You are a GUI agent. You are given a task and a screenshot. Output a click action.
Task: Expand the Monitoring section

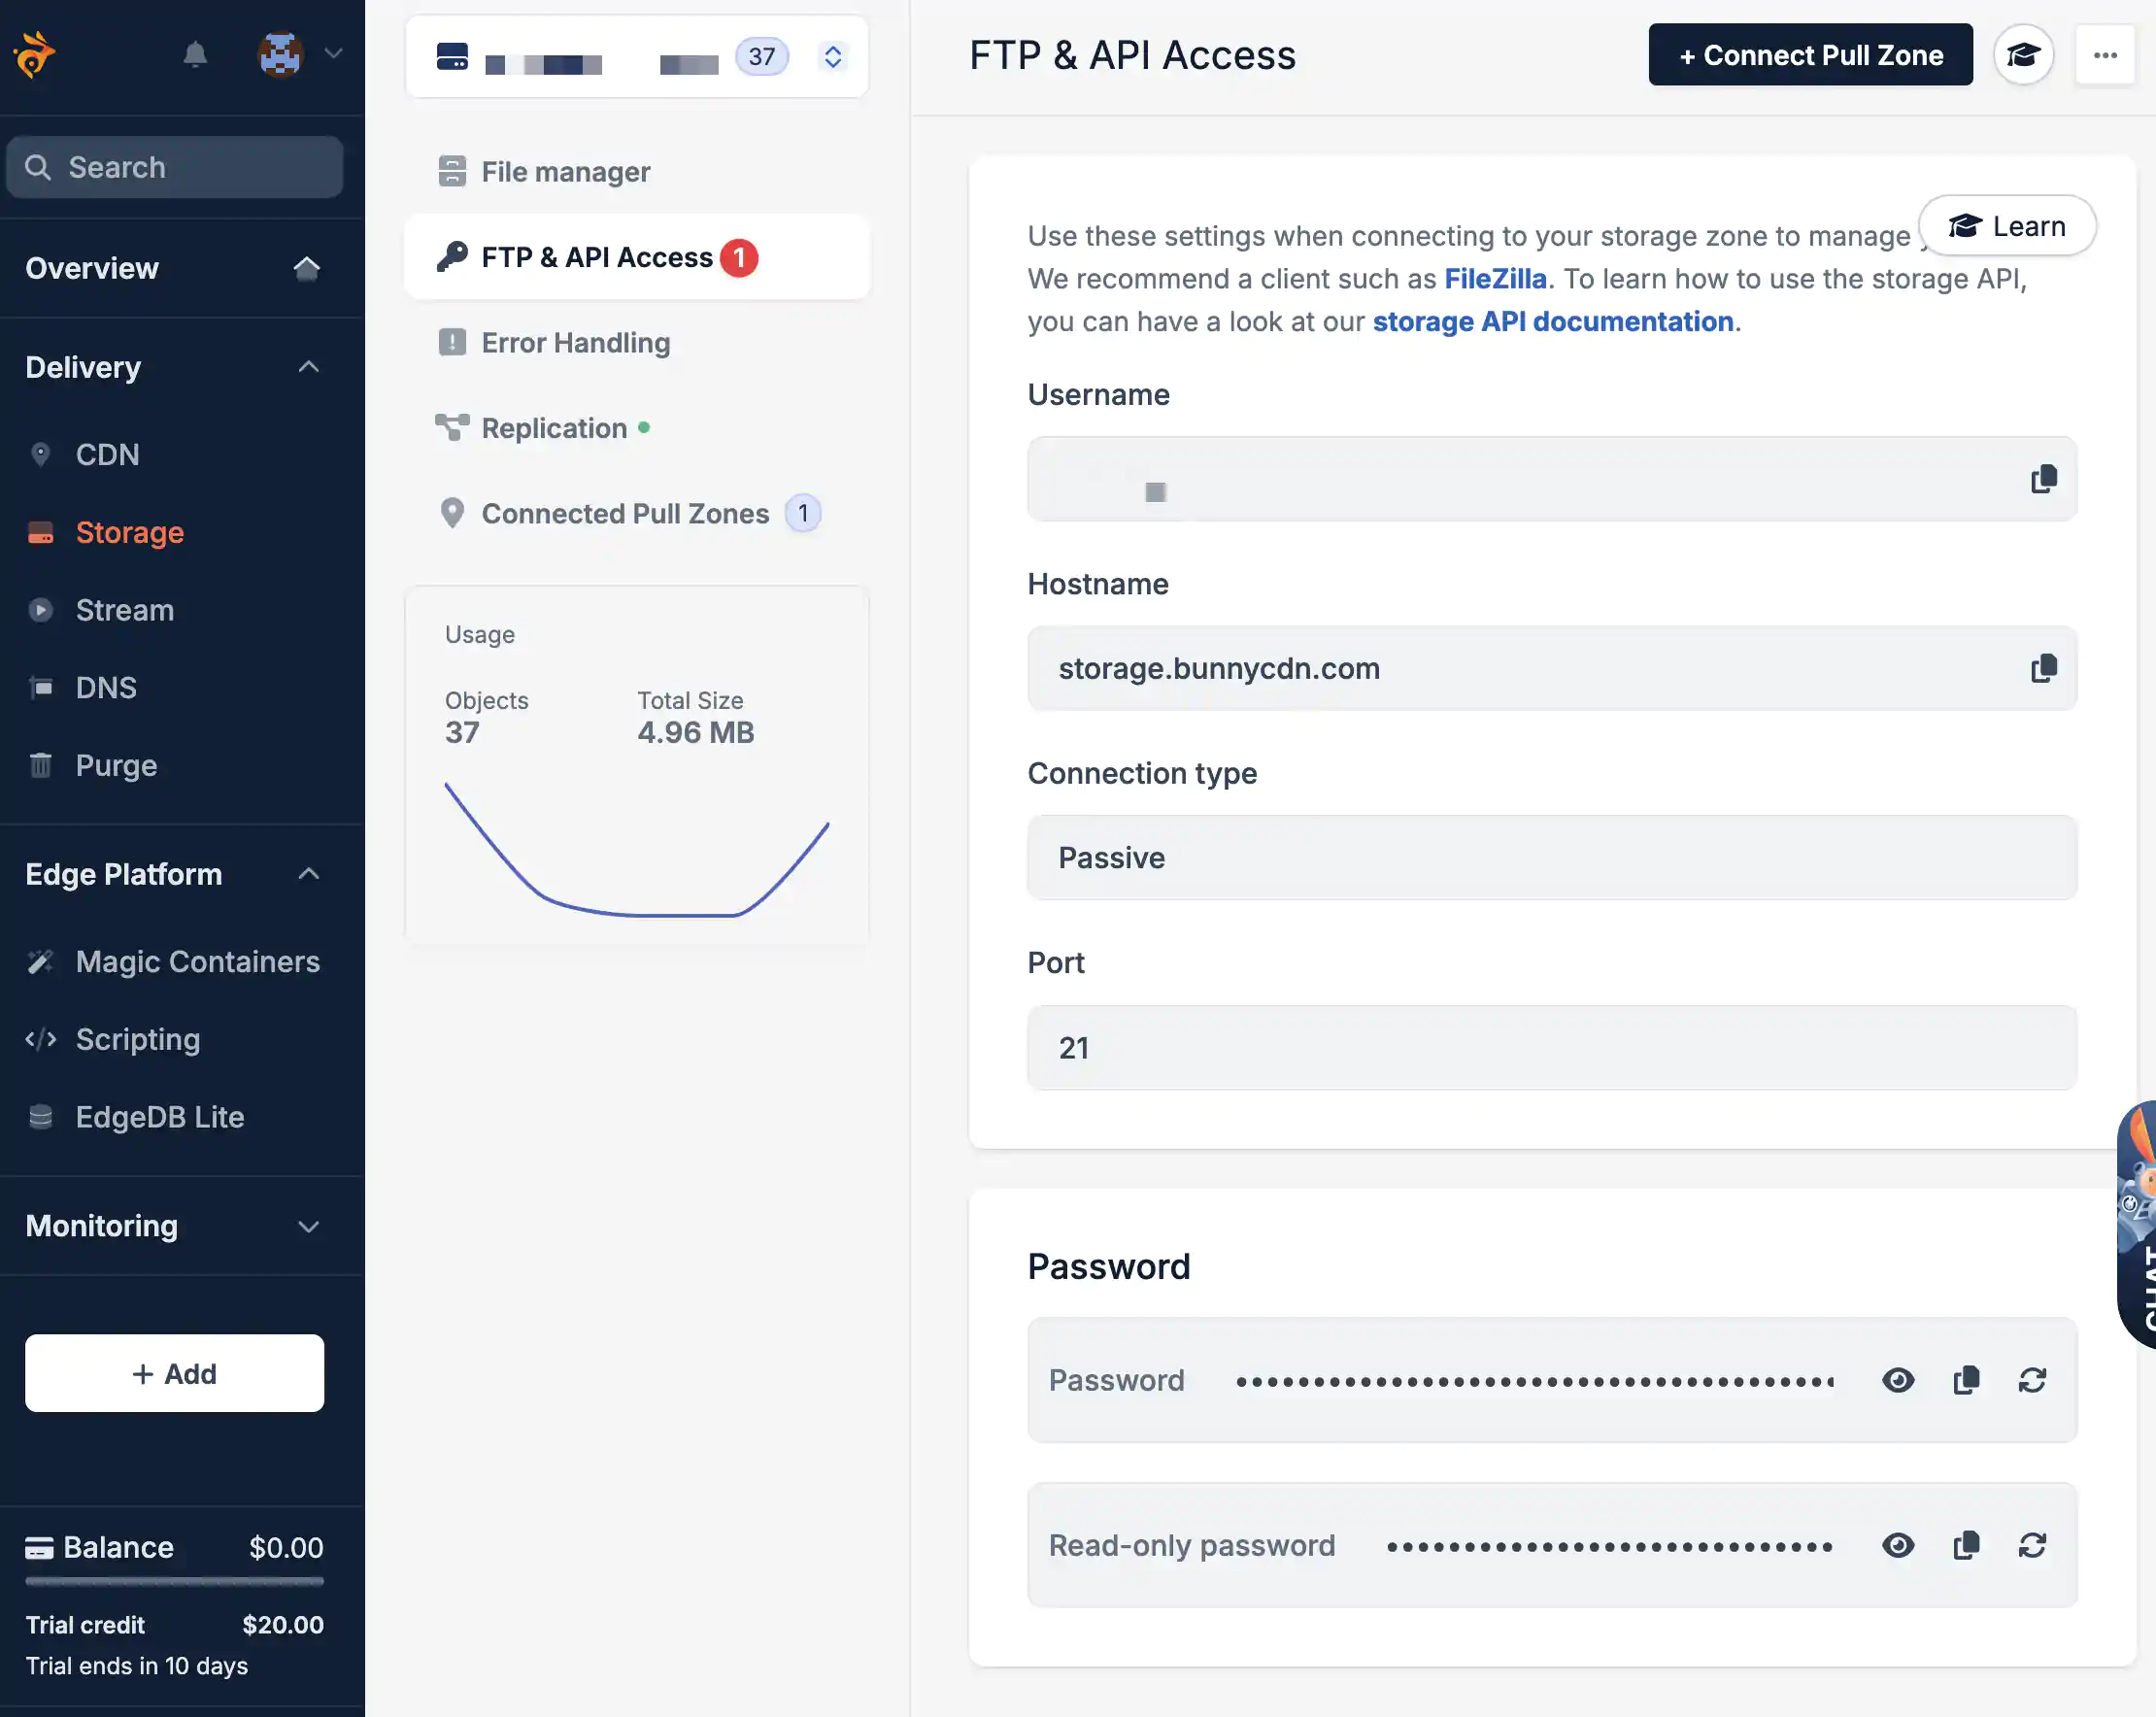point(308,1226)
